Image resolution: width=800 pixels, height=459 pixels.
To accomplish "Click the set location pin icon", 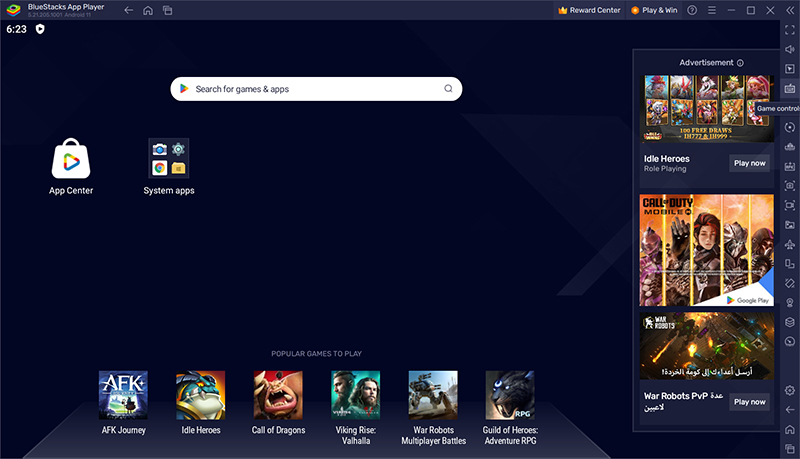I will click(789, 302).
